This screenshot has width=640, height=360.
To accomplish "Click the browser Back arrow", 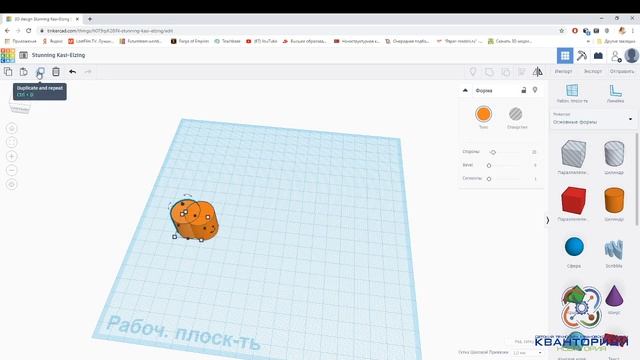I will [x=7, y=31].
